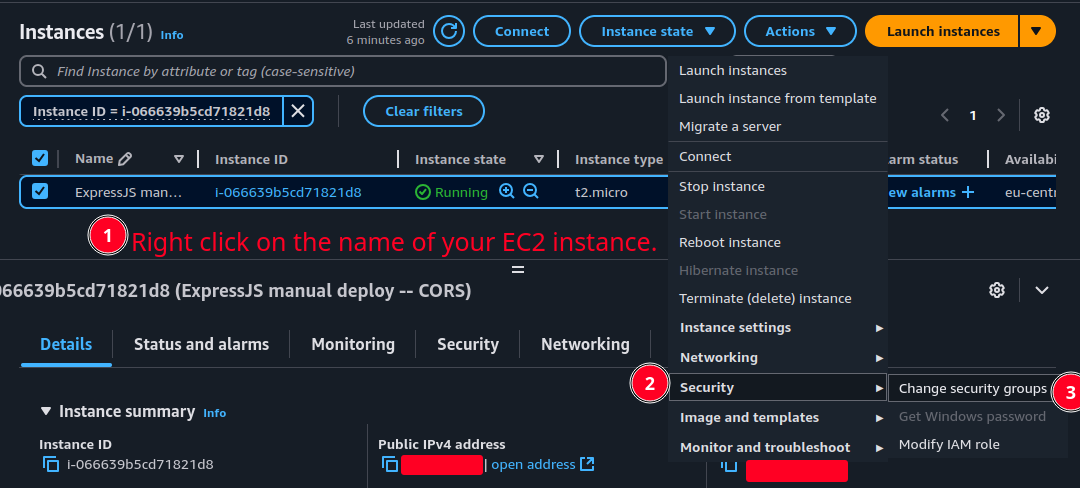
Task: Click zoom-out icon next to Running state
Action: pyautogui.click(x=530, y=191)
